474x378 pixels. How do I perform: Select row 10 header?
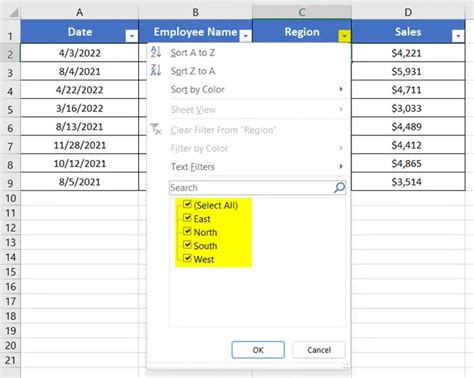(10, 198)
